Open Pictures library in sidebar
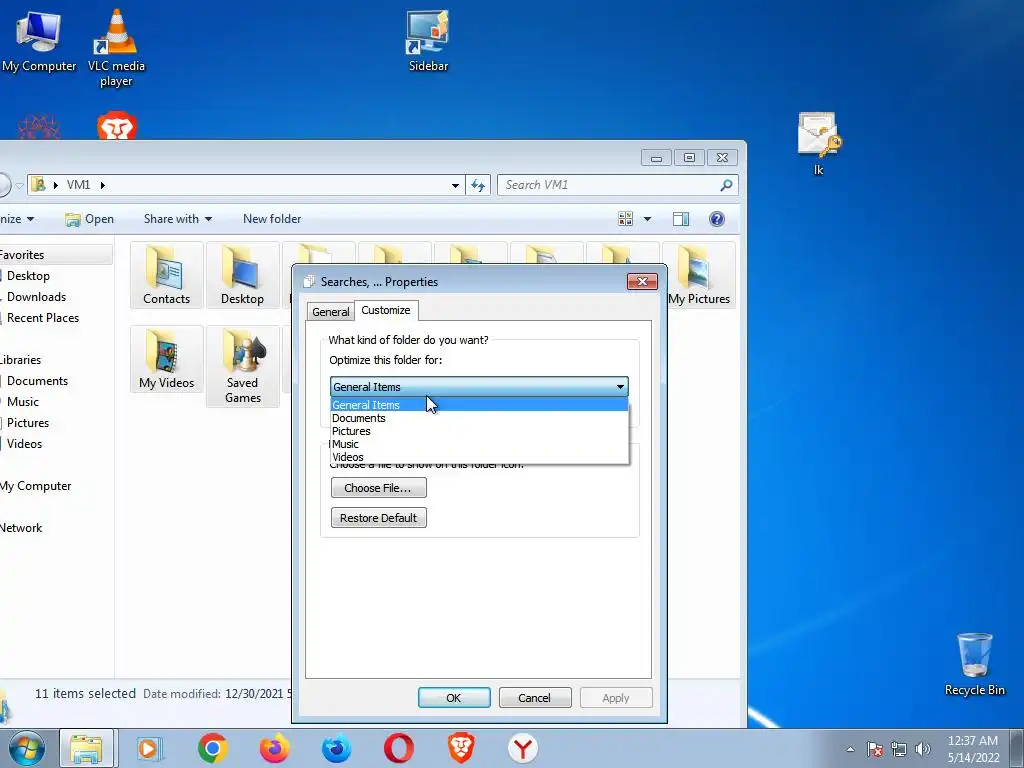The image size is (1024, 768). 28,423
